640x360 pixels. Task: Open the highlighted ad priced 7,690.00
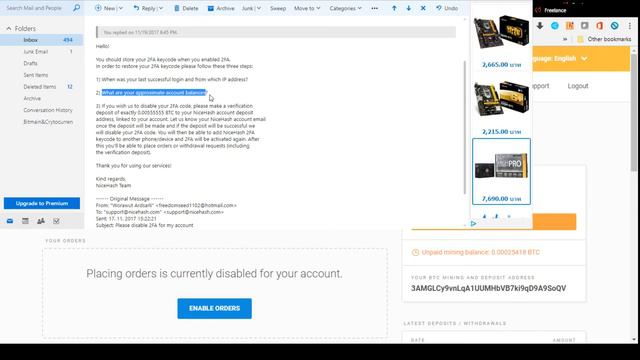pyautogui.click(x=501, y=171)
